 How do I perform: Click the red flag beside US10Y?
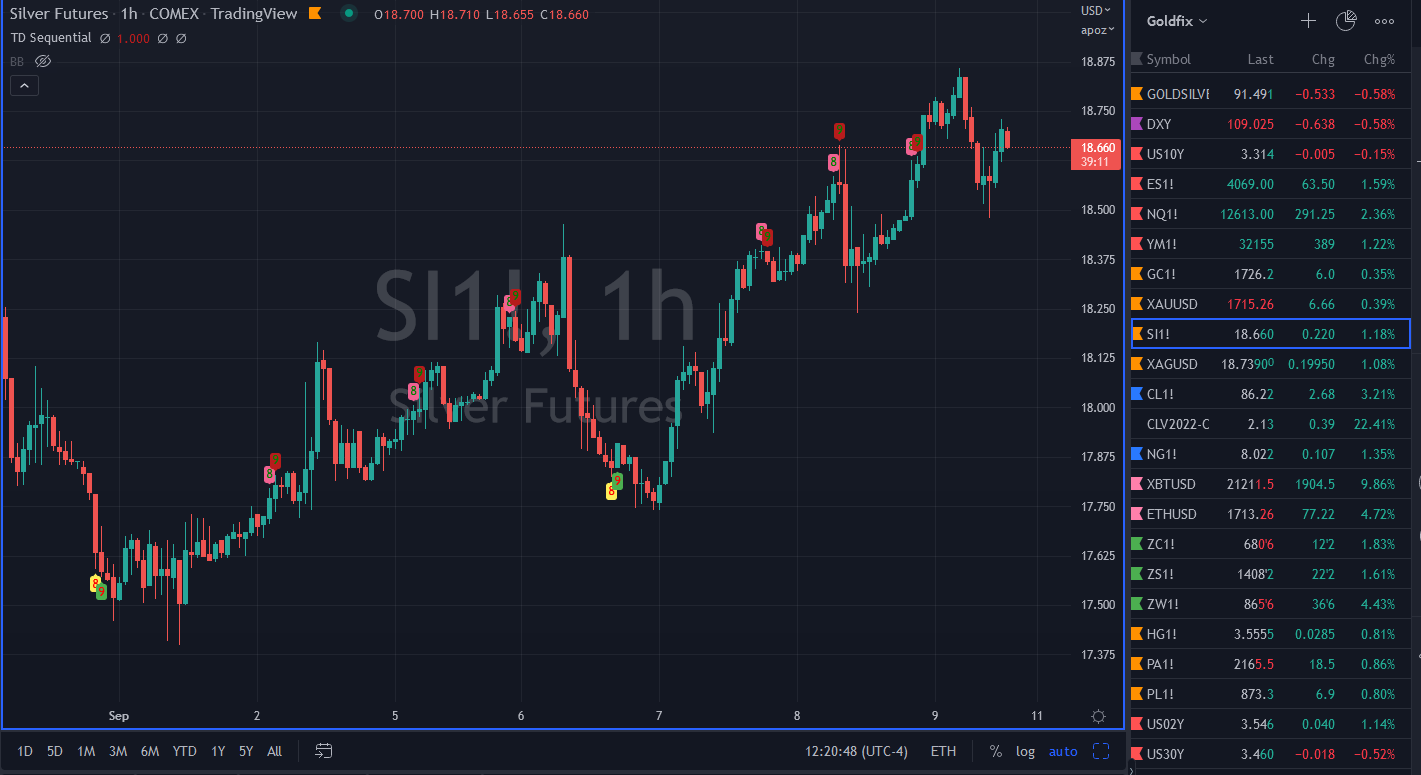coord(1136,154)
